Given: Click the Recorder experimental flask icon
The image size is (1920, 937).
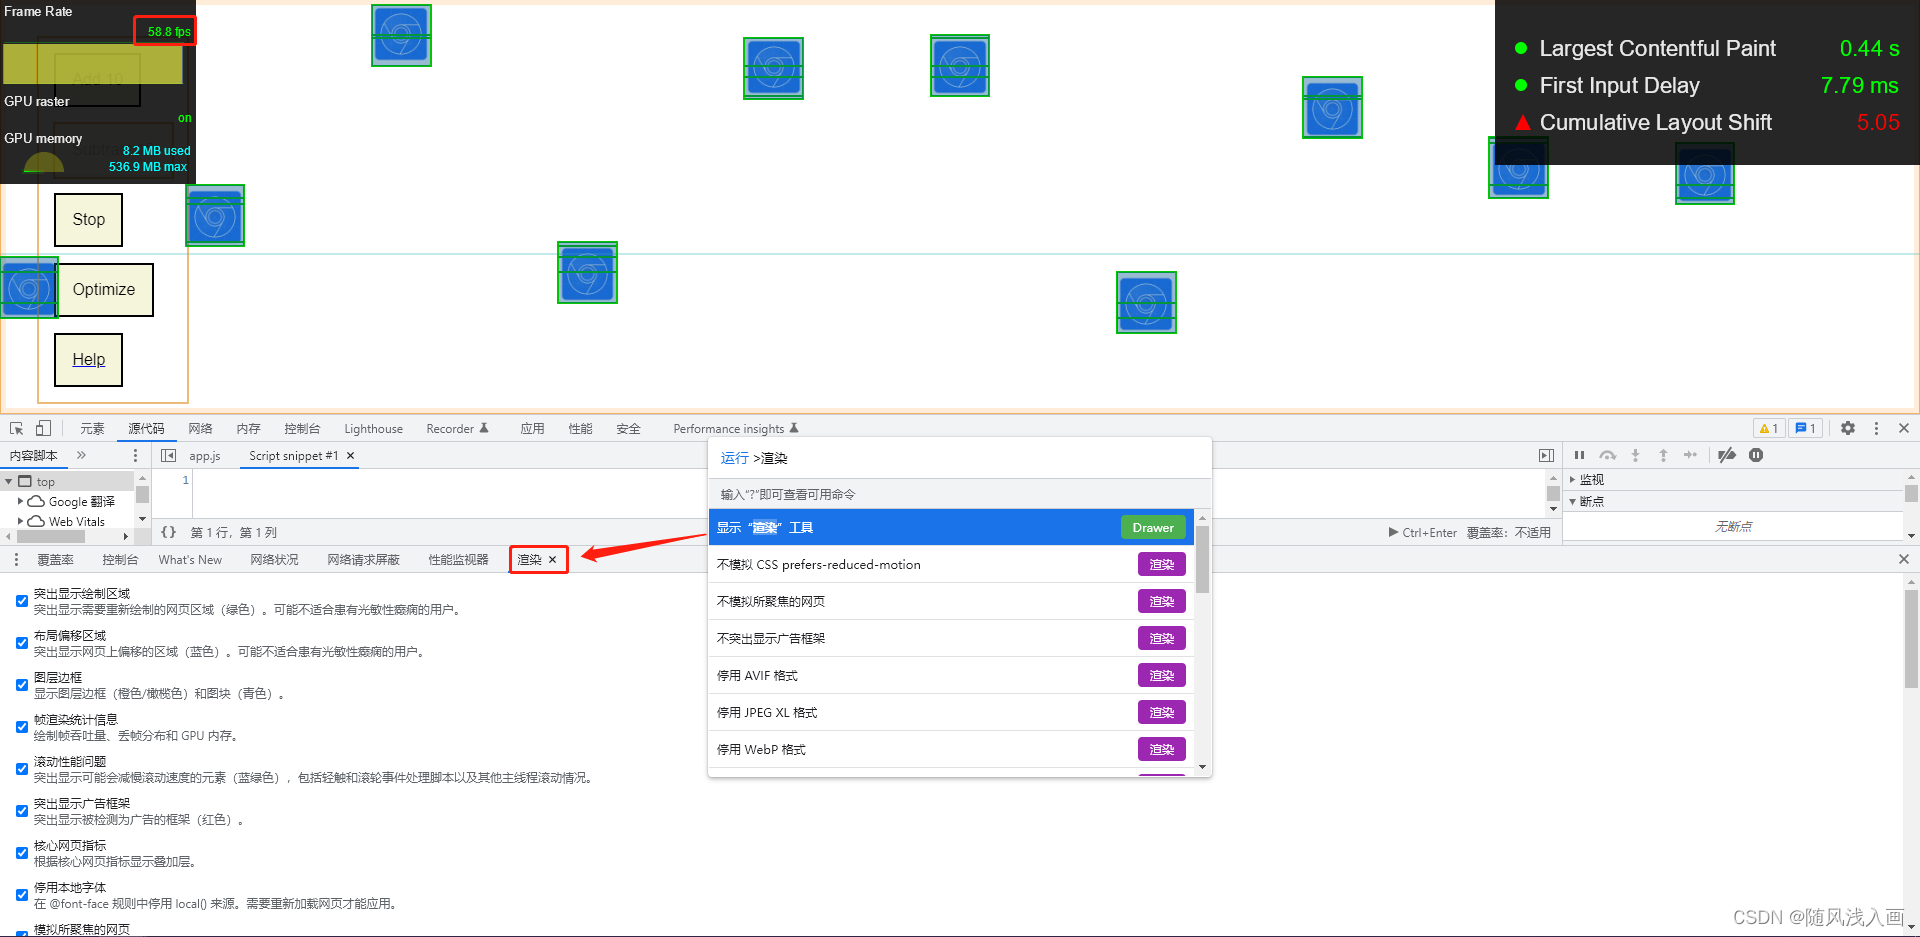Looking at the screenshot, I should pos(484,428).
